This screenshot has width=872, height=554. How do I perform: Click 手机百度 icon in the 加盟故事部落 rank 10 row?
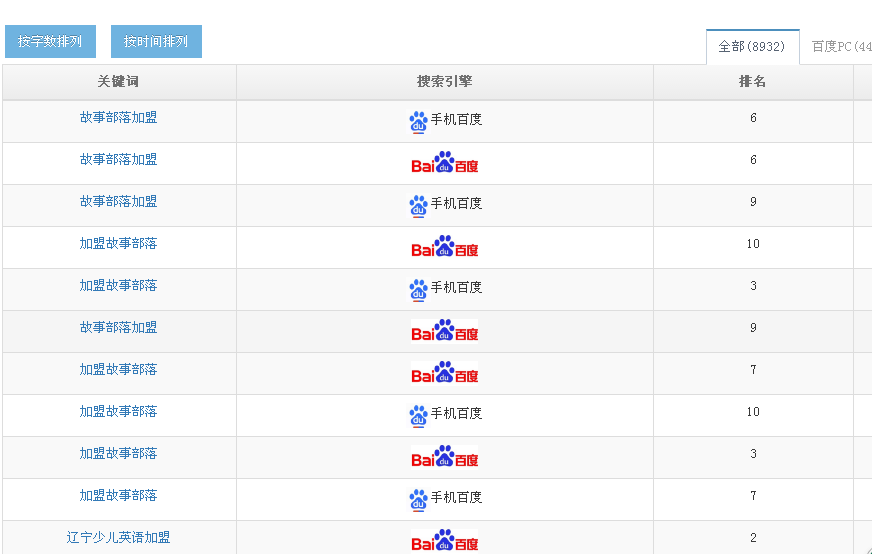pos(445,415)
